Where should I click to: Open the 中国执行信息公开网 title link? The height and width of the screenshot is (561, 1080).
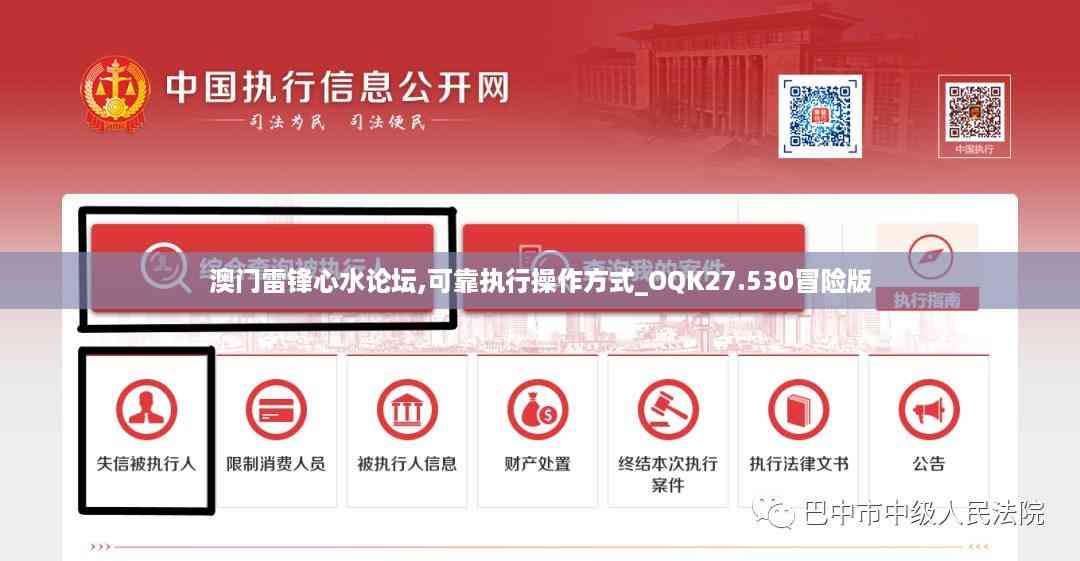click(337, 88)
